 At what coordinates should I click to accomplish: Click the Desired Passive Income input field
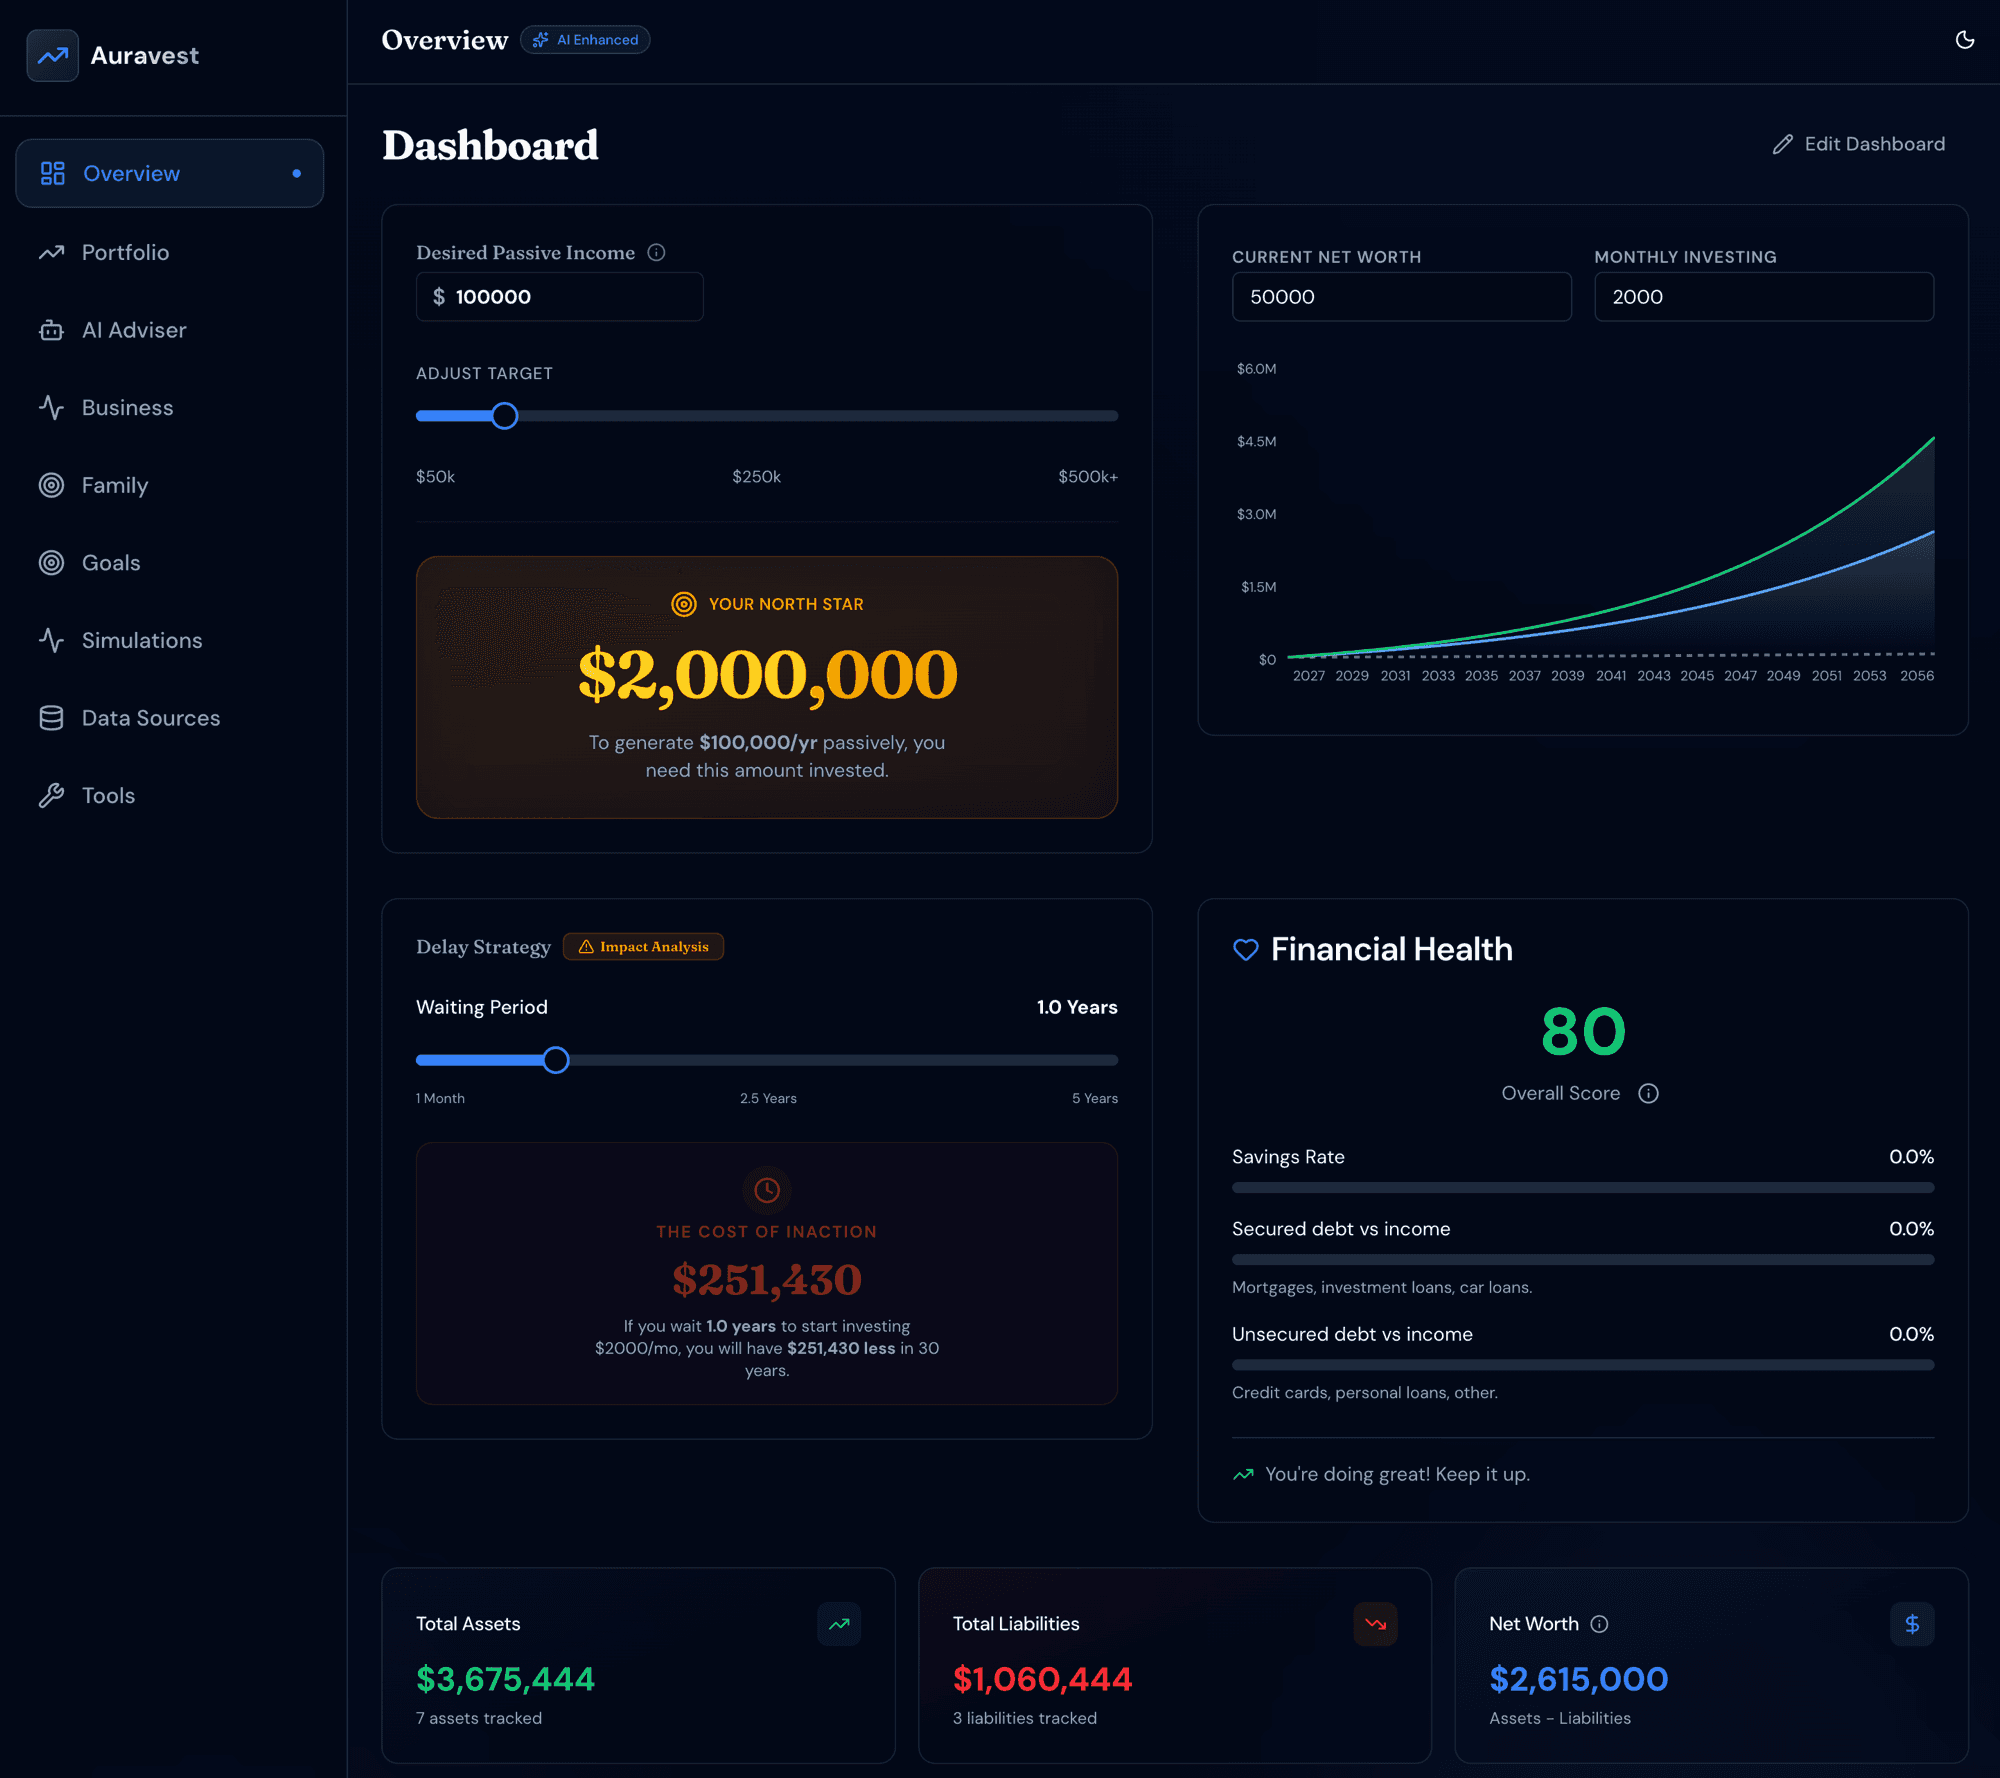(559, 297)
